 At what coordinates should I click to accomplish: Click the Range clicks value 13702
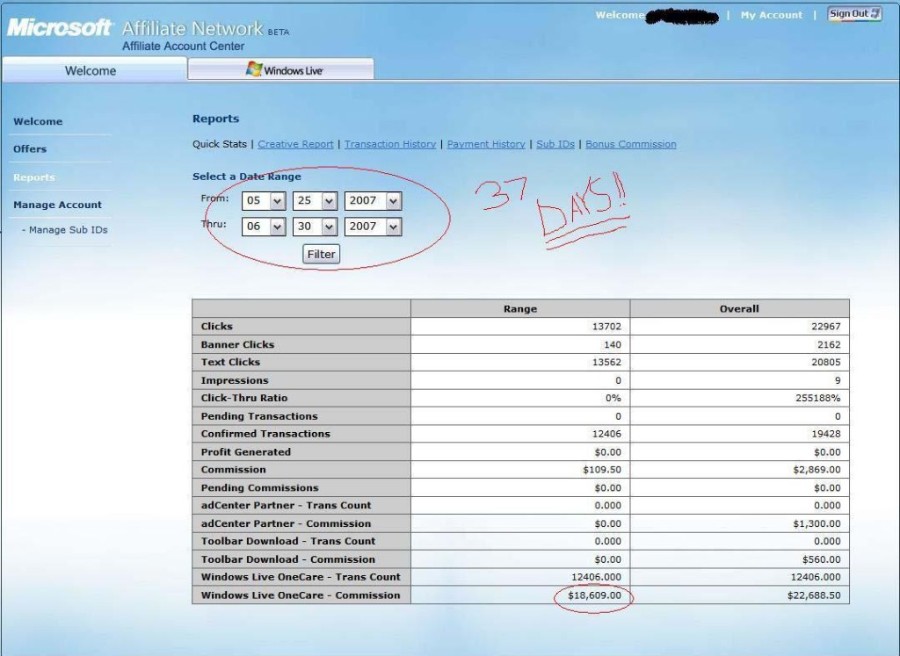(x=607, y=327)
